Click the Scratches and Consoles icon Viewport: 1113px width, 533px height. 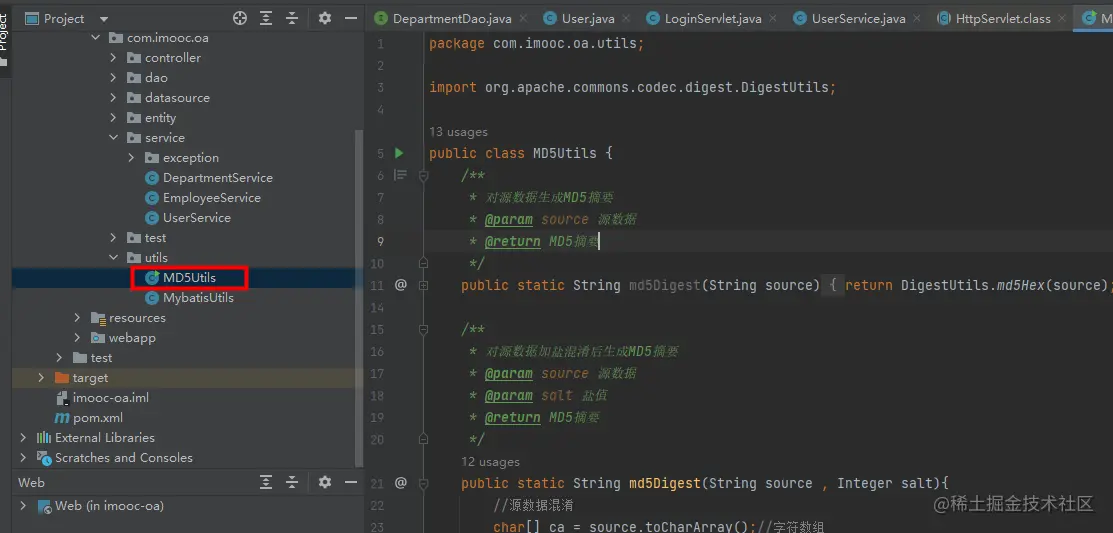coord(44,458)
